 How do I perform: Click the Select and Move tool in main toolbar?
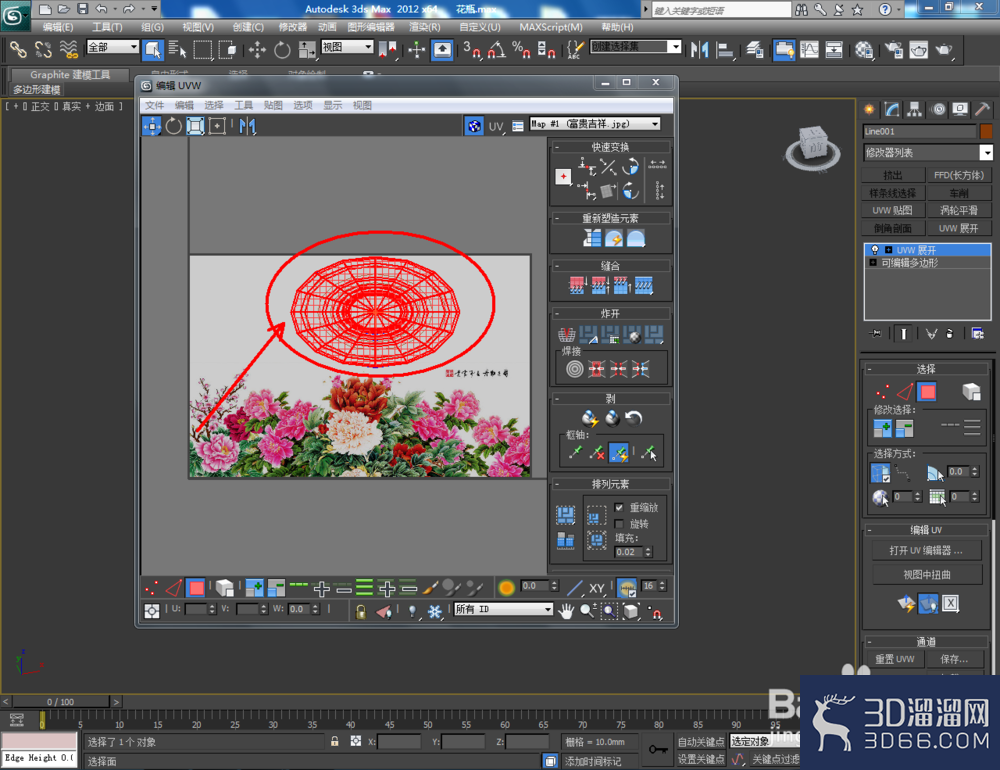(257, 49)
